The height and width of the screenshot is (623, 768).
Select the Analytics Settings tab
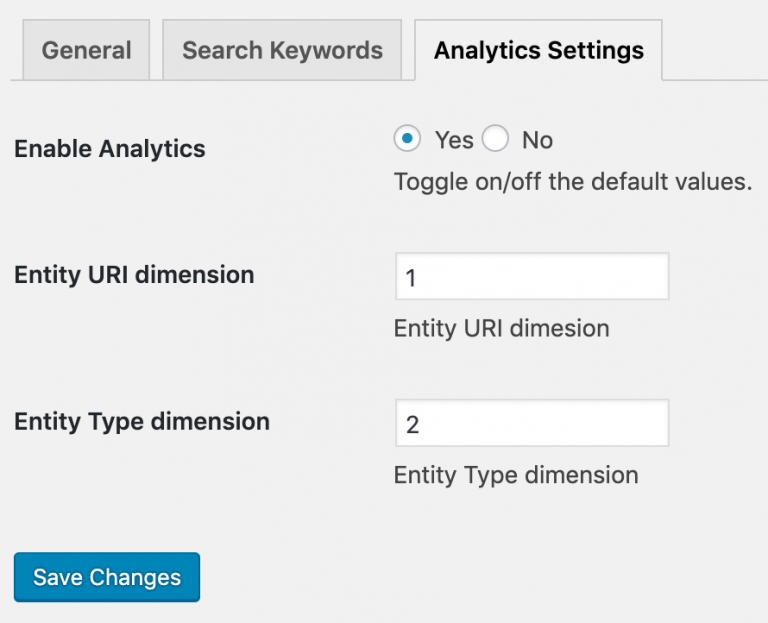[x=538, y=50]
